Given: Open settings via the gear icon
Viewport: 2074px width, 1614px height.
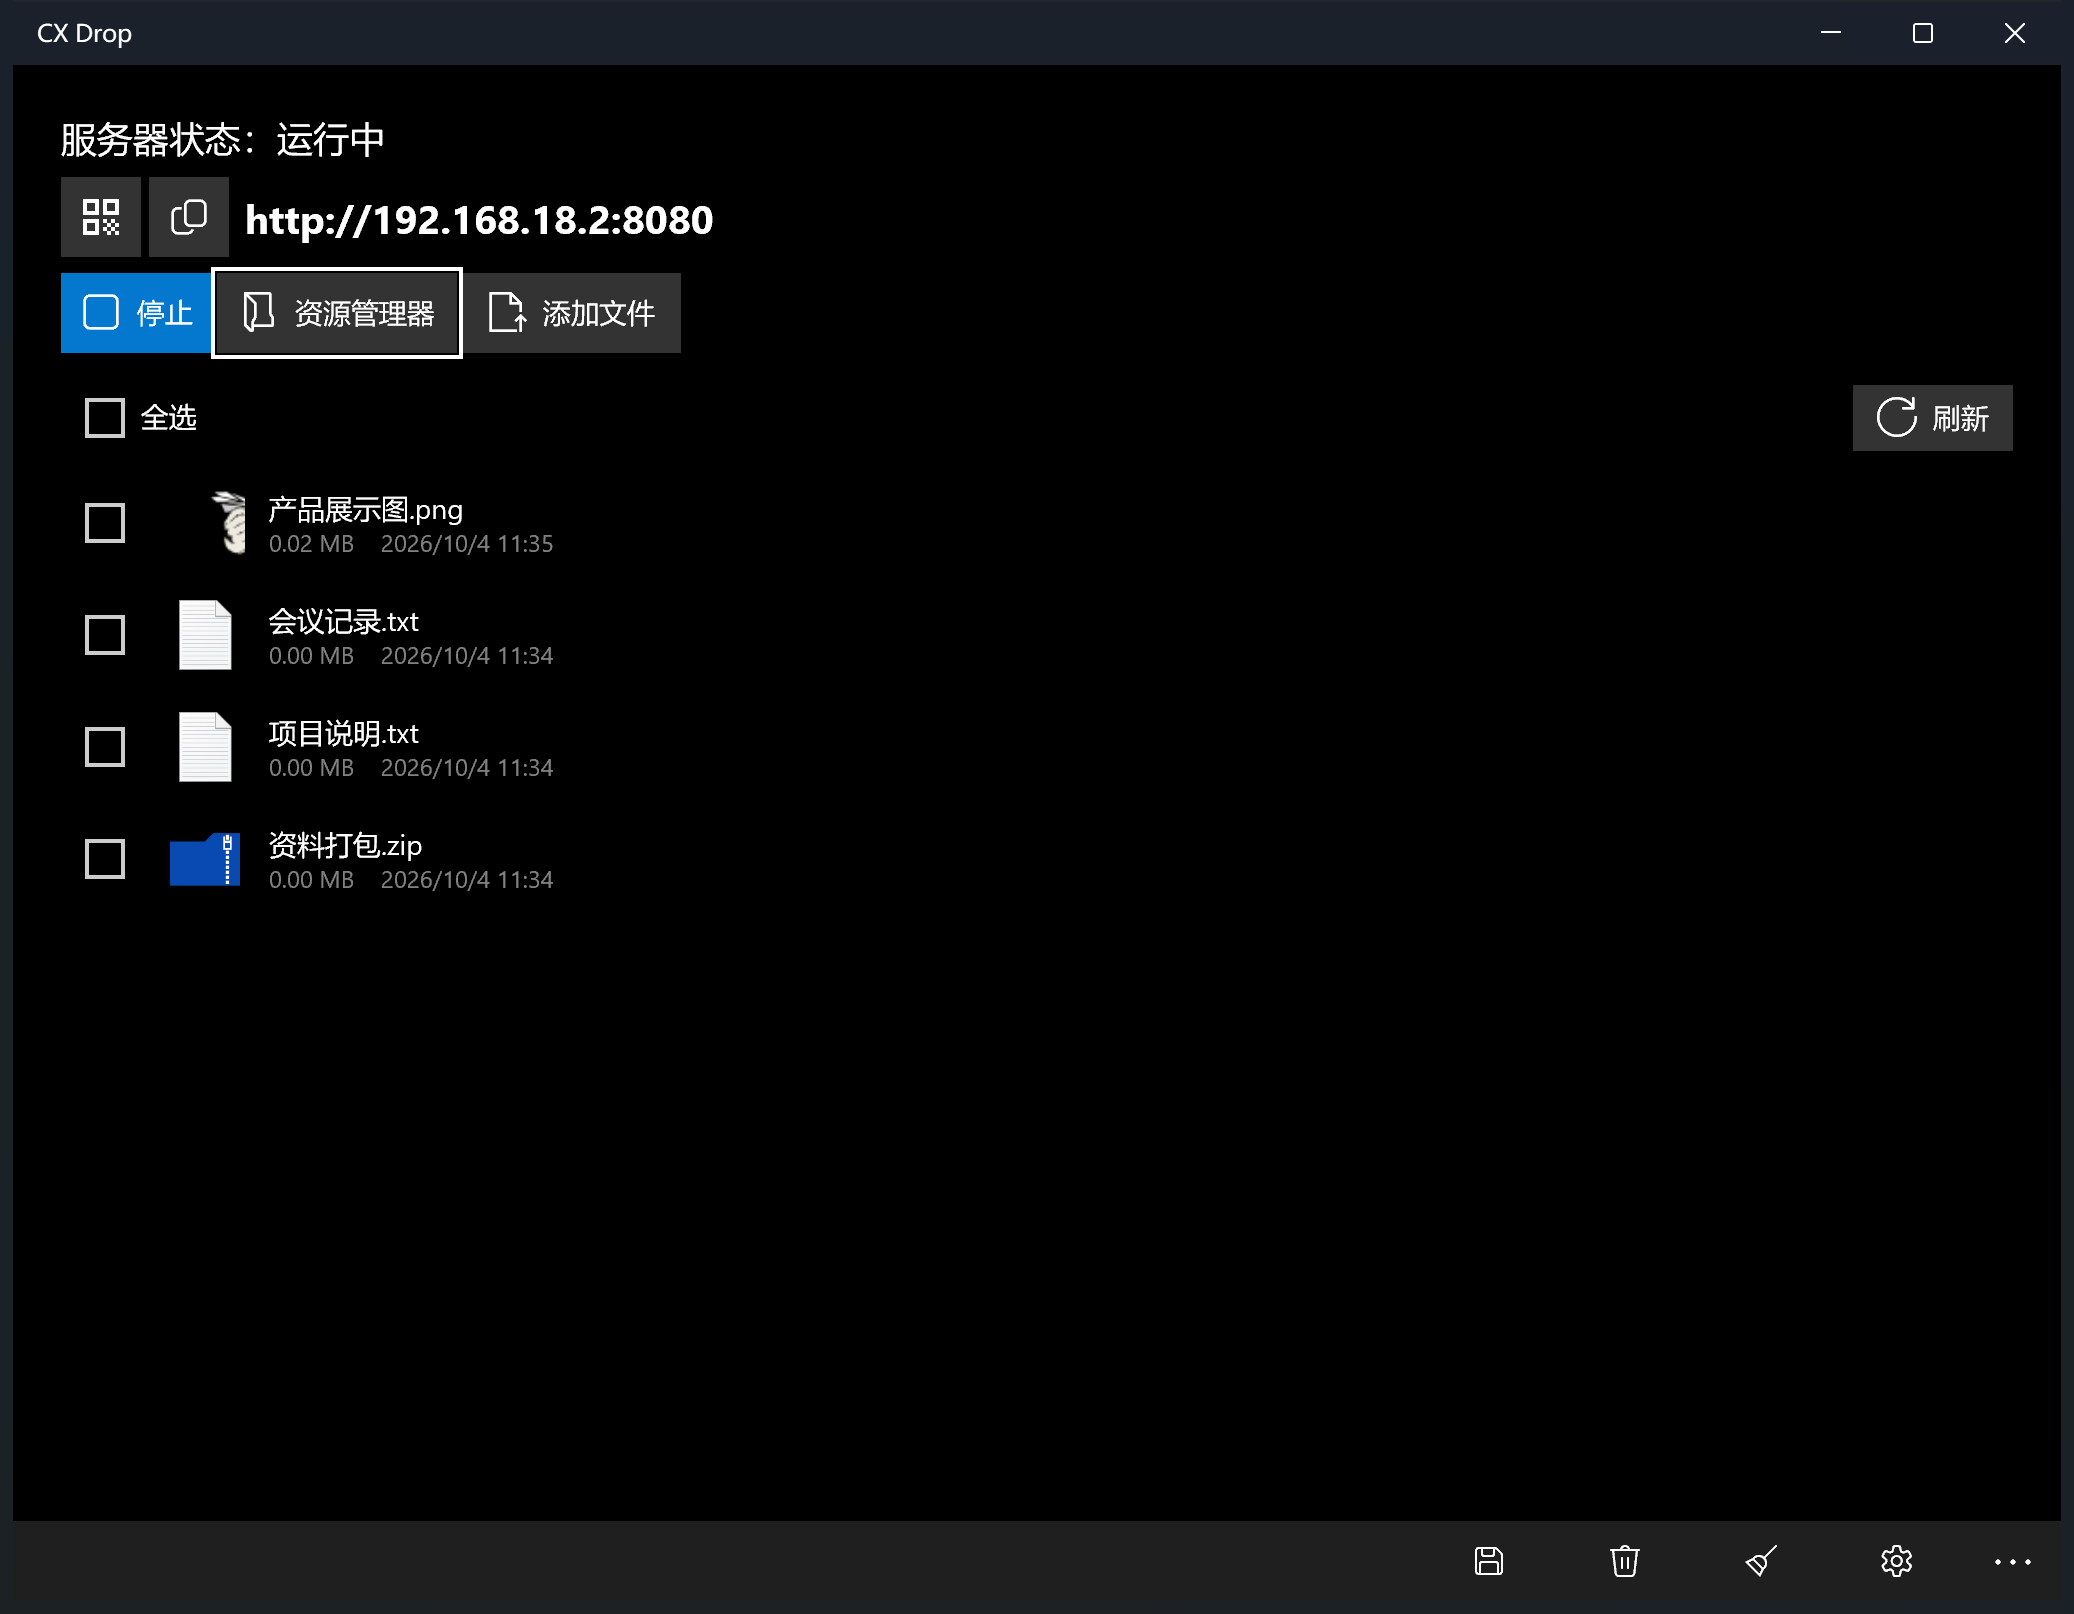Looking at the screenshot, I should [x=1897, y=1561].
